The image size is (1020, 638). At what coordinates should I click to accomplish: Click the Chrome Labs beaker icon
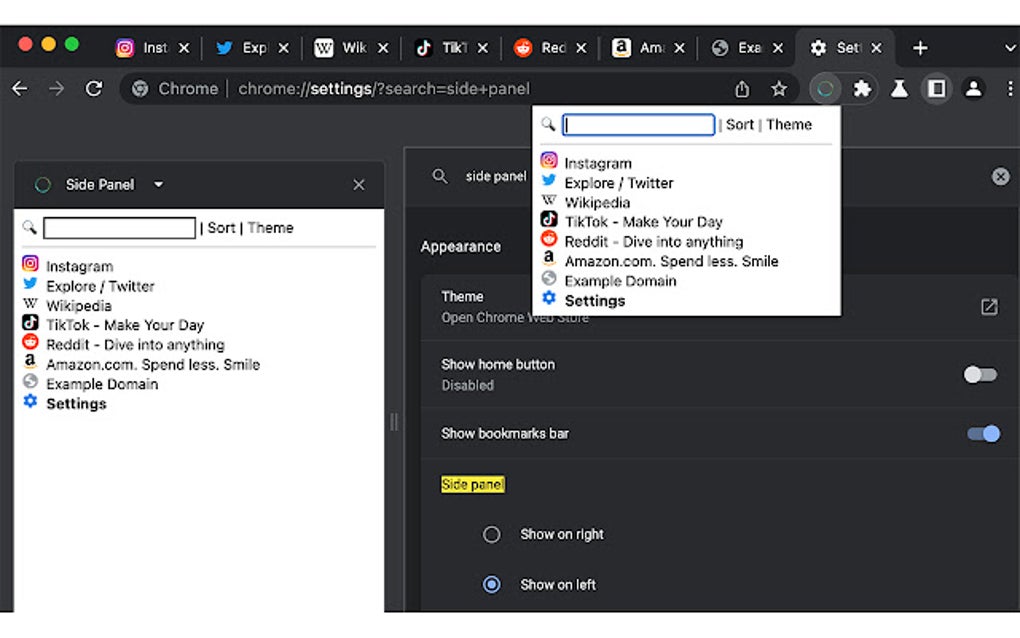click(x=899, y=88)
